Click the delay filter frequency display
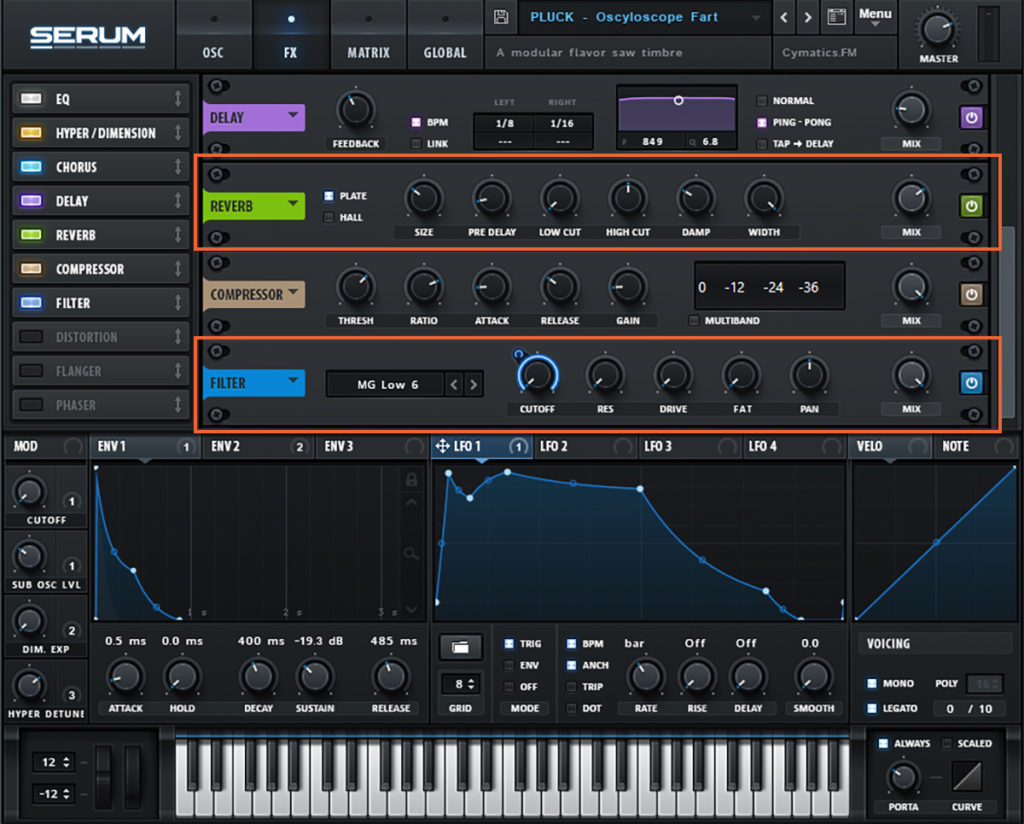The width and height of the screenshot is (1024, 824). (x=650, y=142)
